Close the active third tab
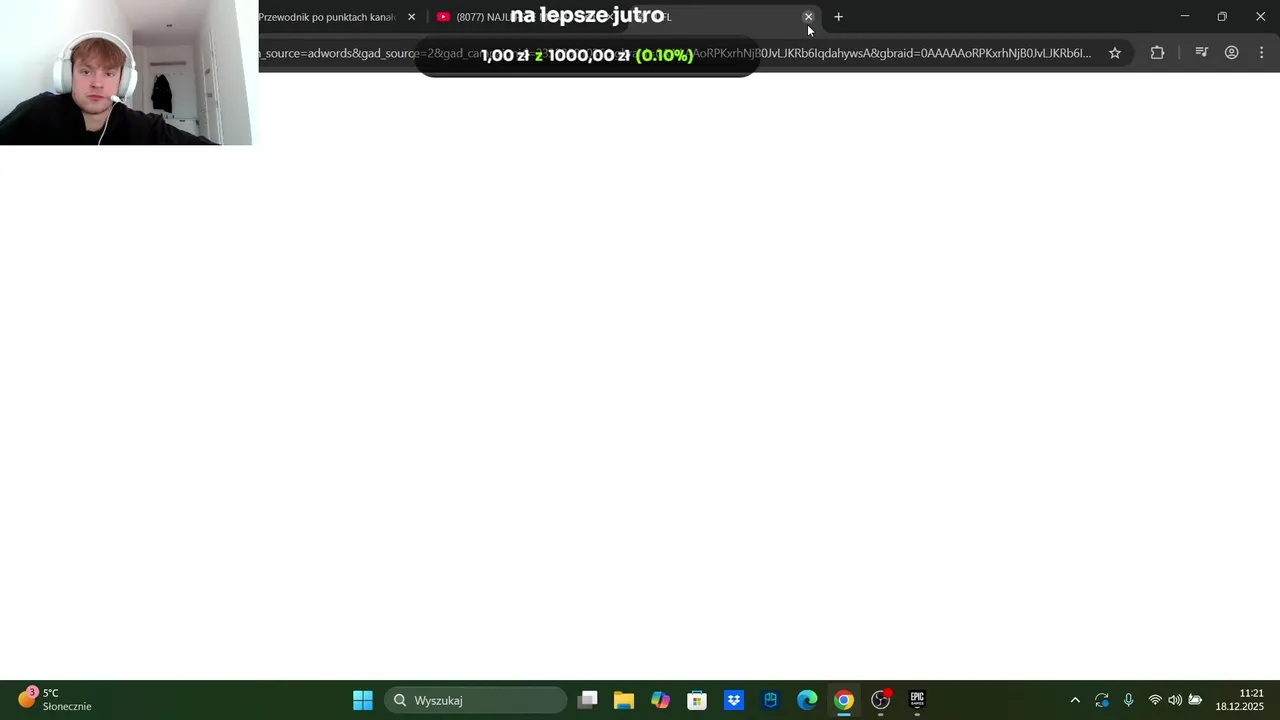1280x720 pixels. coord(808,17)
